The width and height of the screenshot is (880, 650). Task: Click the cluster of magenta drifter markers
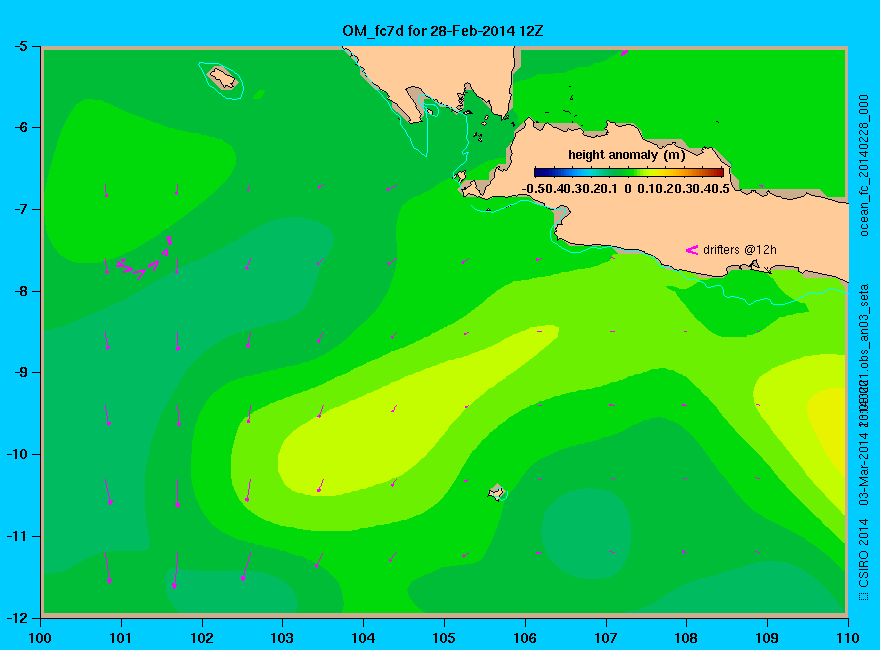pyautogui.click(x=144, y=258)
